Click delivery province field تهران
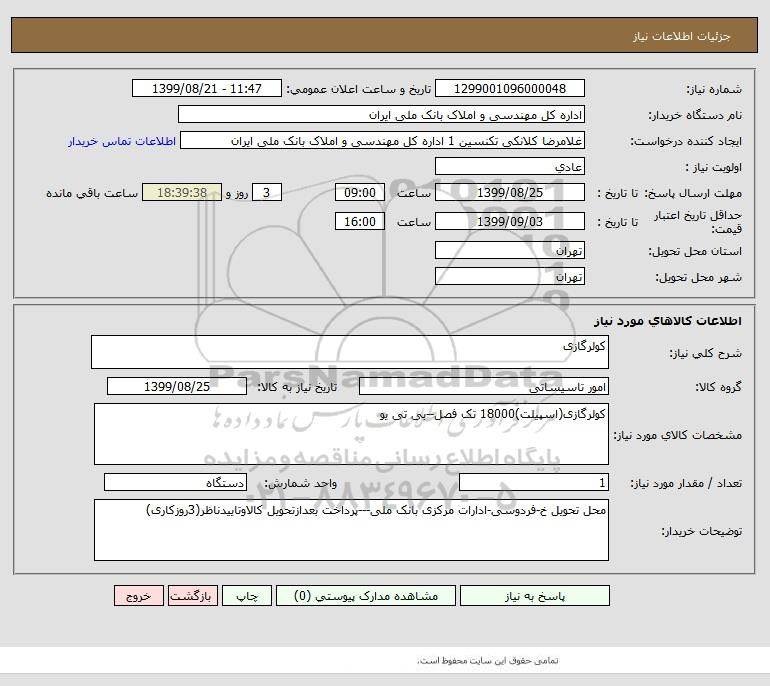 510,250
